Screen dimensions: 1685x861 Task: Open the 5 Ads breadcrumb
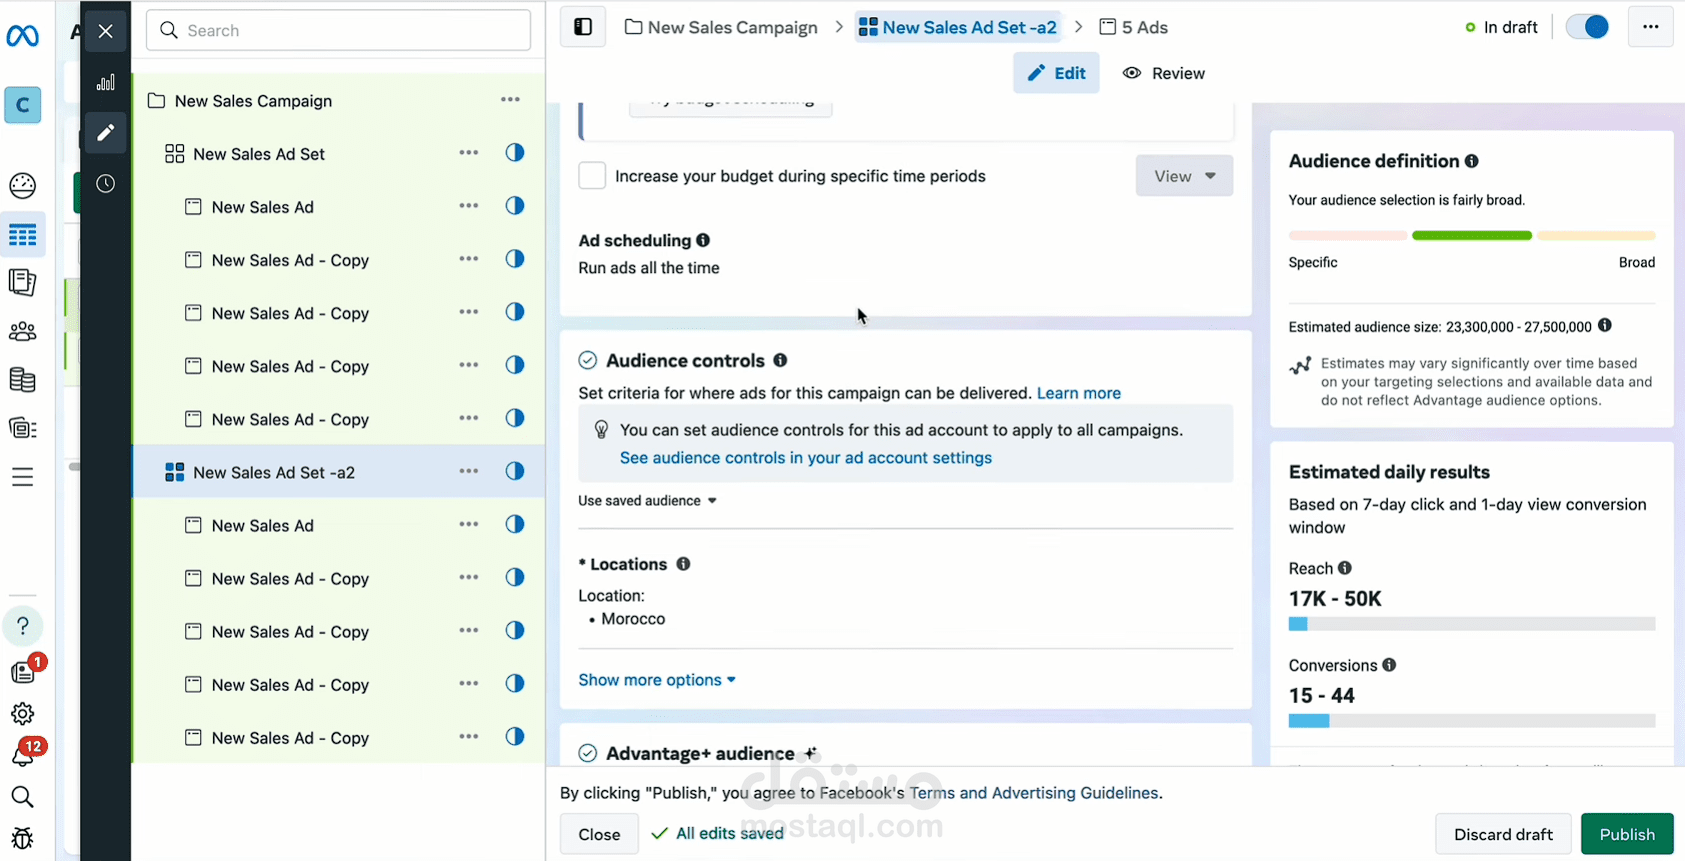click(1133, 27)
